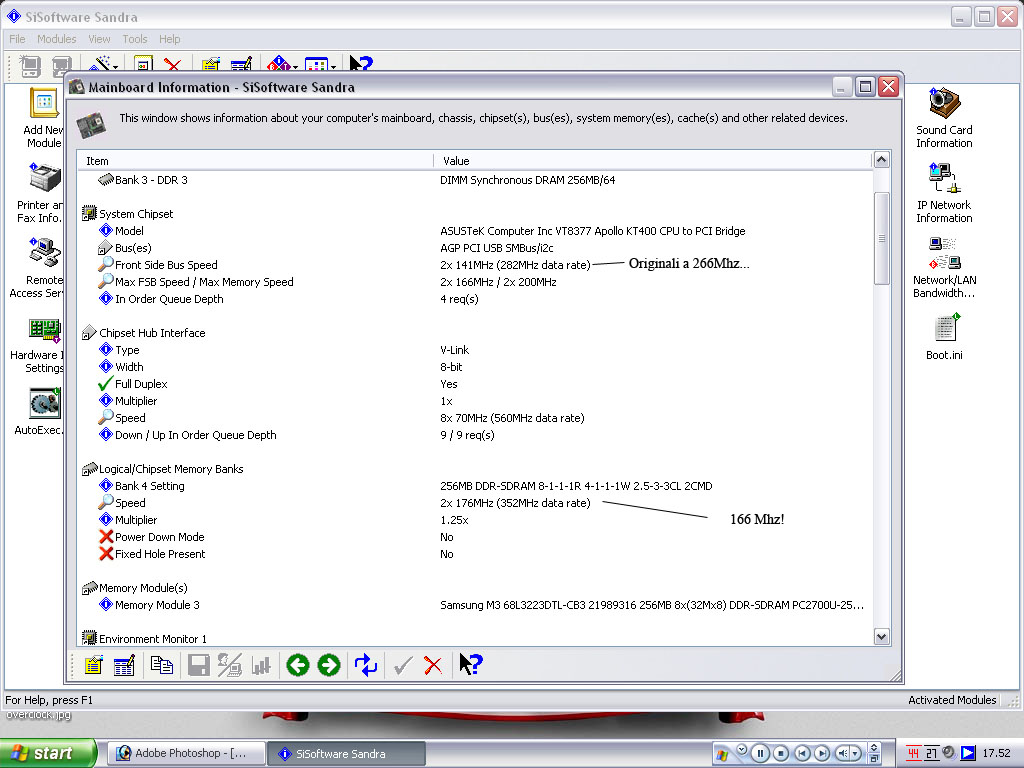This screenshot has width=1024, height=768.
Task: Click the What's This help icon in dialog toolbar
Action: coord(470,664)
